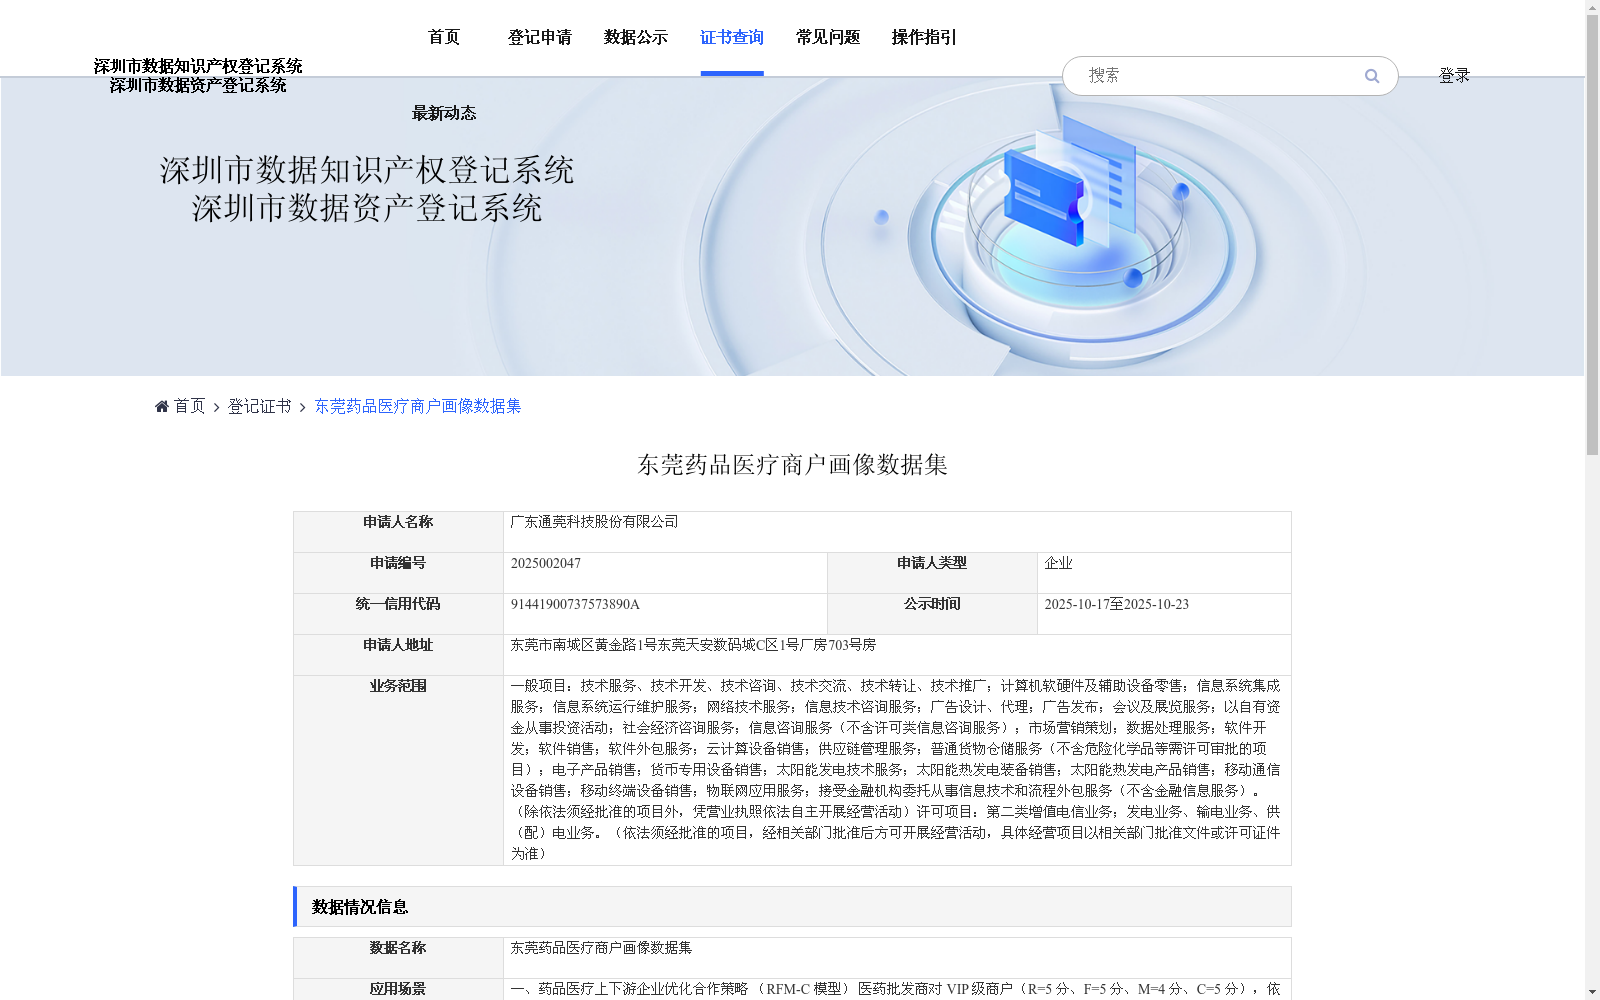
Task: Click 登记证书 breadcrumb link
Action: coord(259,406)
